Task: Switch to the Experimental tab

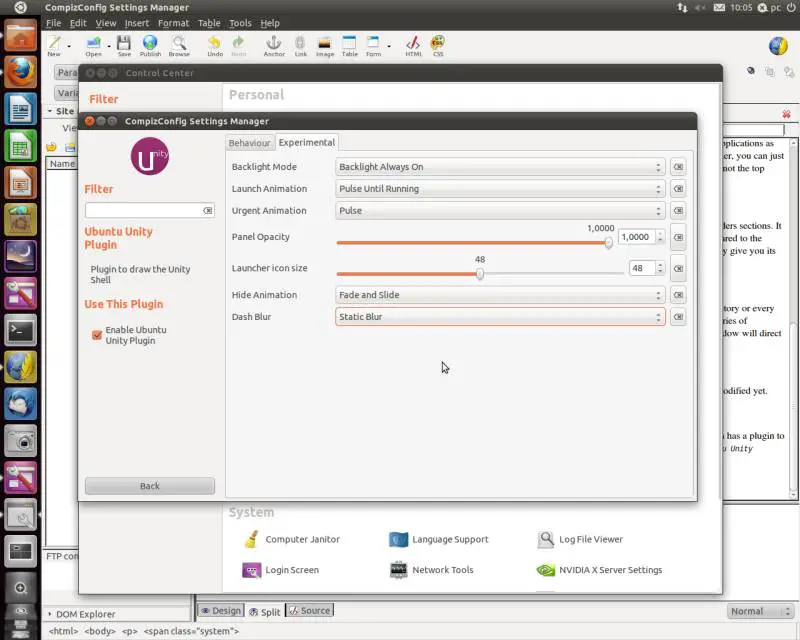Action: (x=307, y=142)
